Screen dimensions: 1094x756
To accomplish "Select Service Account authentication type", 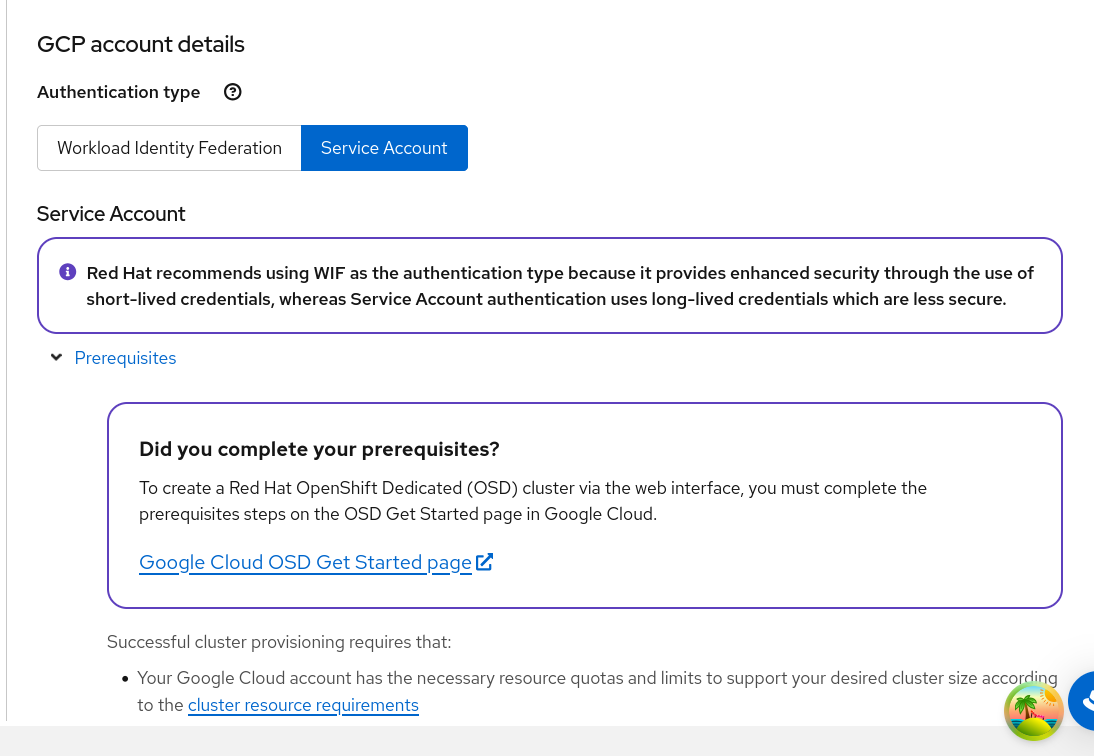I will (x=384, y=148).
